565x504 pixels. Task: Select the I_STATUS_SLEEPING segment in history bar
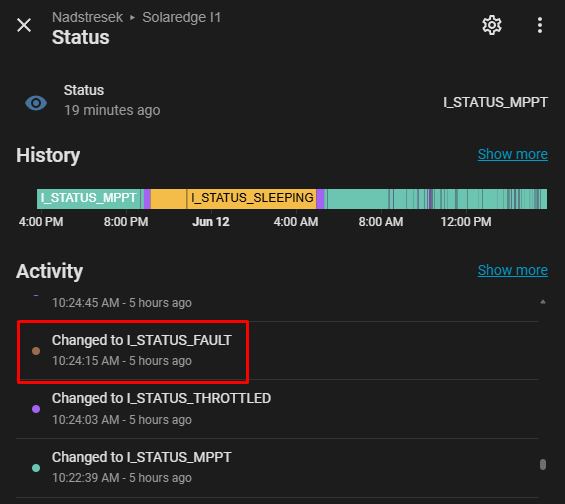pyautogui.click(x=252, y=199)
